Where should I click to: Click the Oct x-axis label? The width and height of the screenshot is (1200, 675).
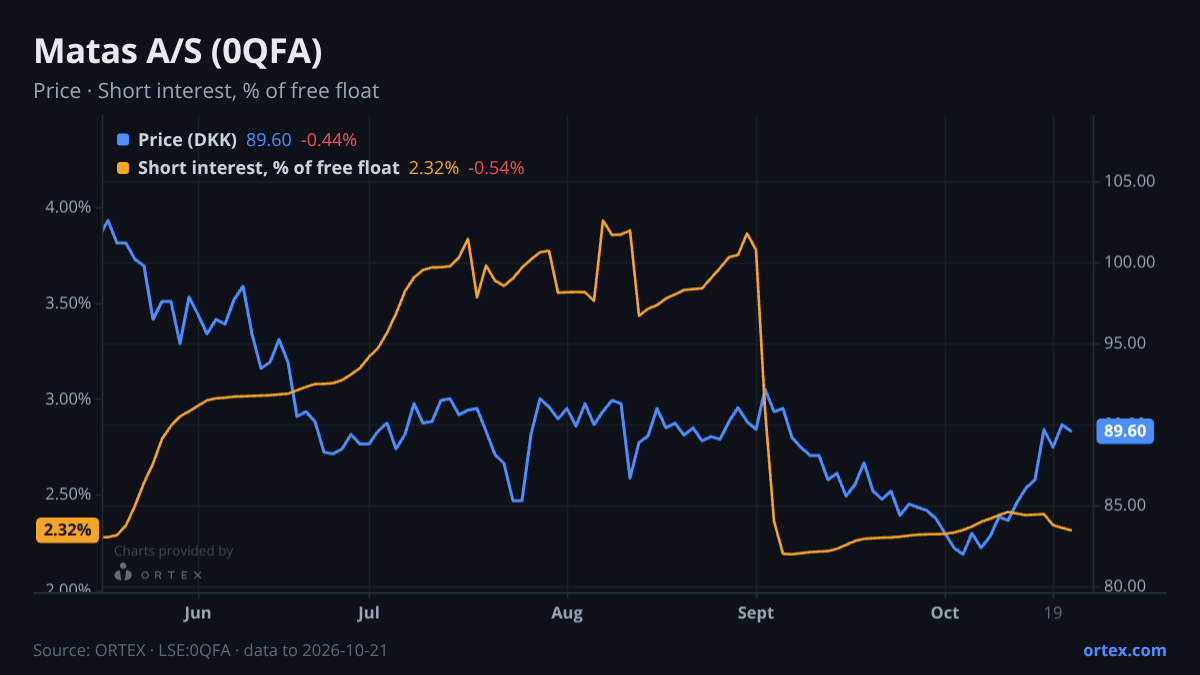point(944,612)
